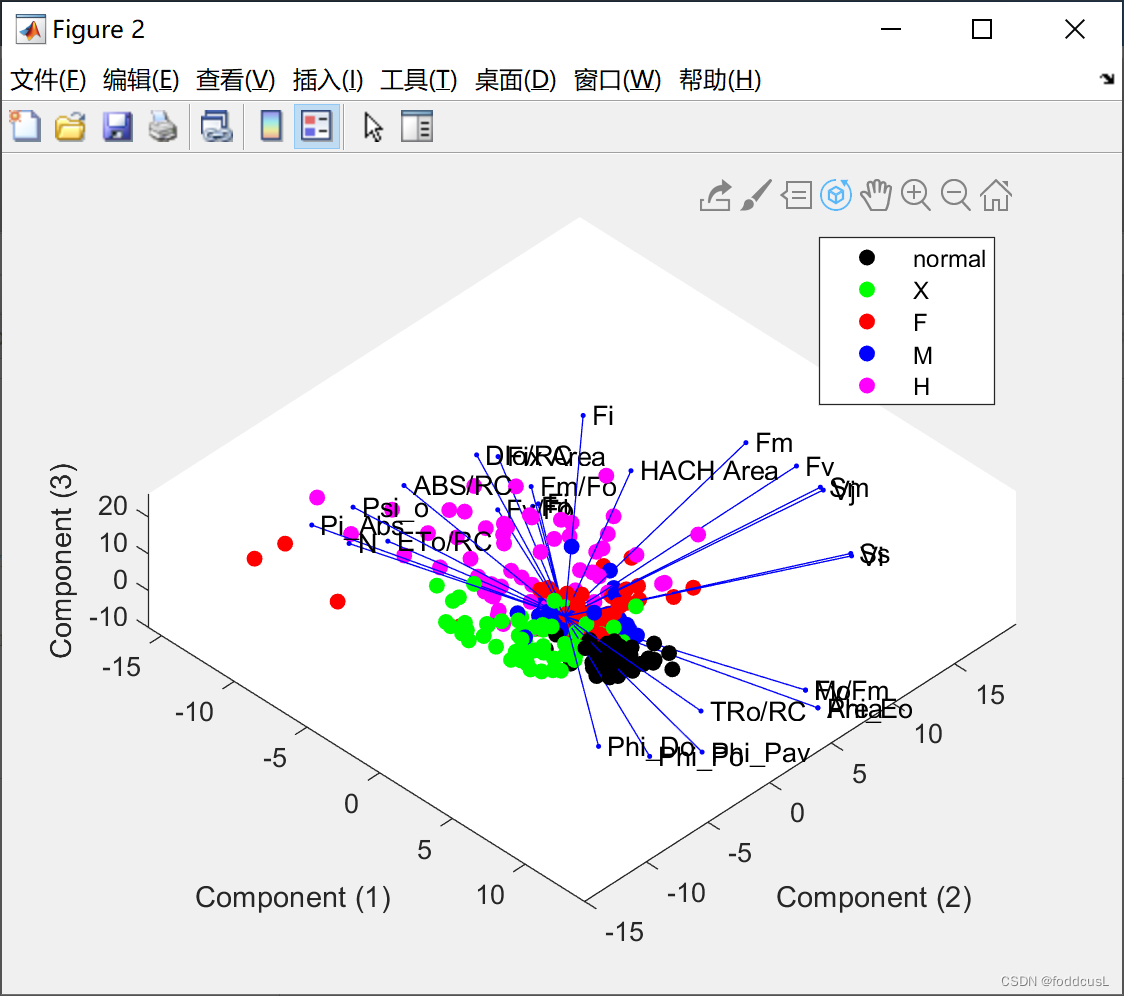
Task: Open the 插入(I) menu
Action: tap(328, 80)
